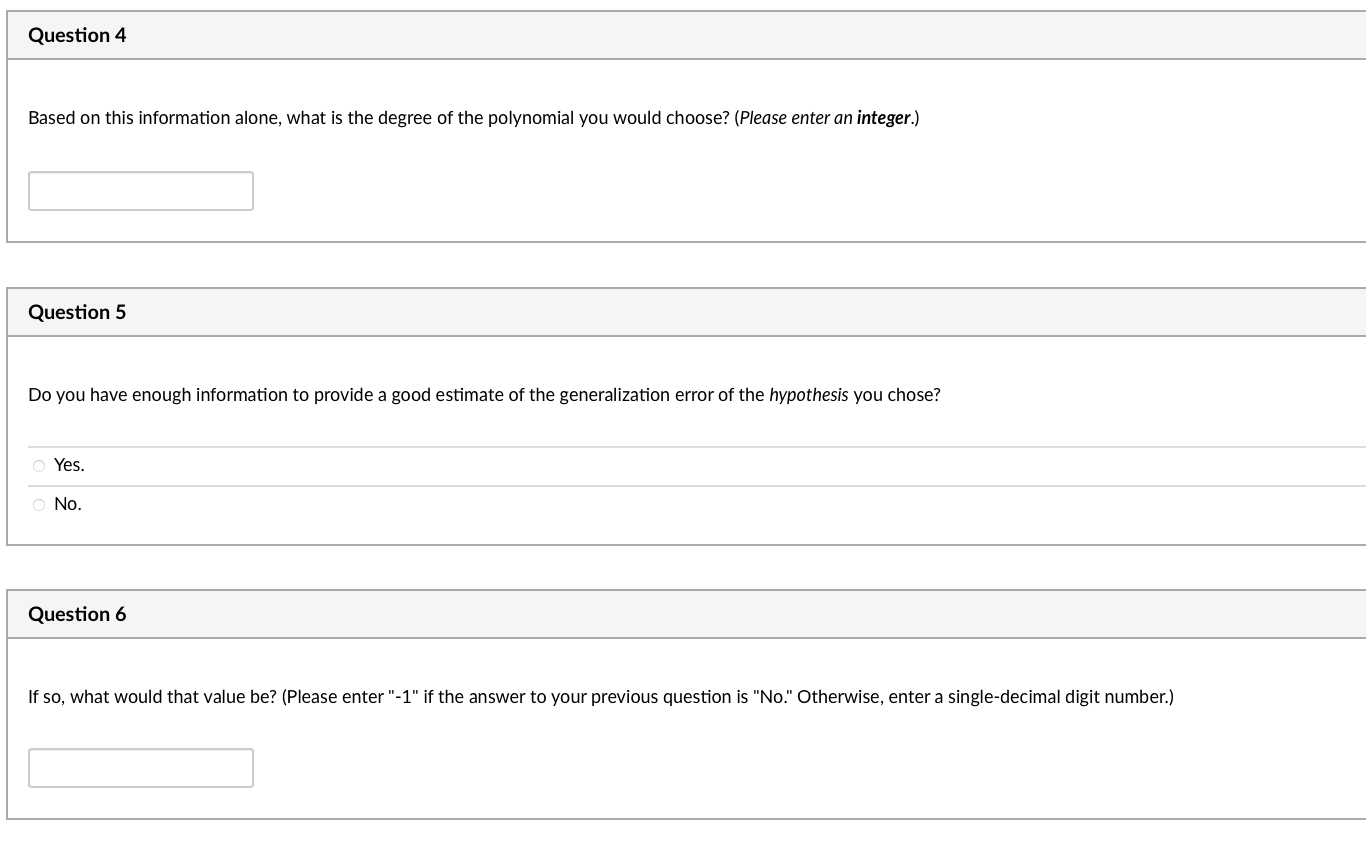The height and width of the screenshot is (864, 1366).
Task: Click the "Yes." option label text
Action: (x=68, y=465)
